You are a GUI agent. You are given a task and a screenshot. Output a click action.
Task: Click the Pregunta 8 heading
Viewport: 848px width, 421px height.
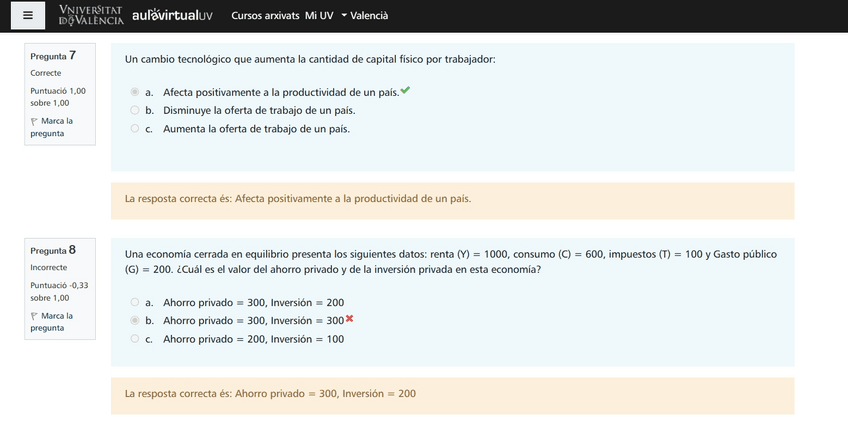tap(53, 250)
